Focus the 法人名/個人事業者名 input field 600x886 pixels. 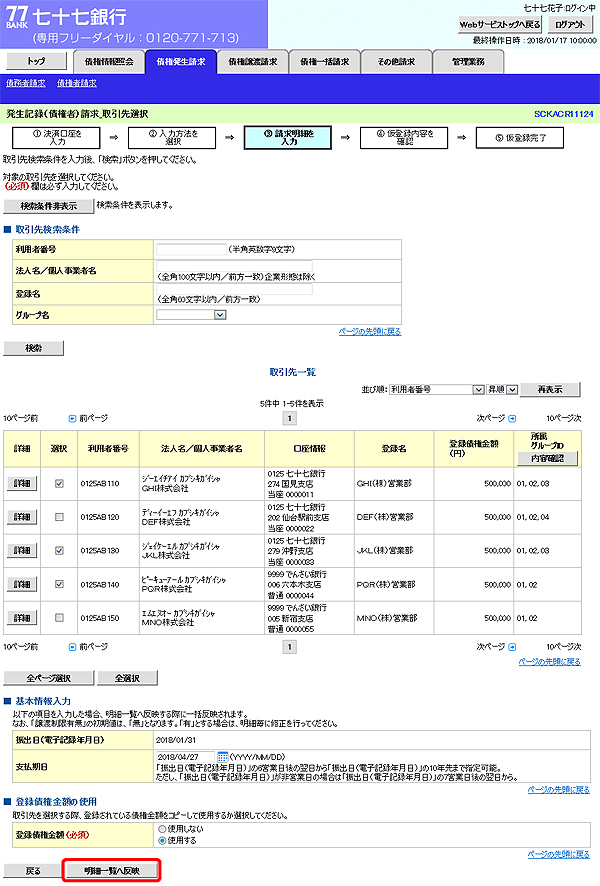(x=234, y=266)
